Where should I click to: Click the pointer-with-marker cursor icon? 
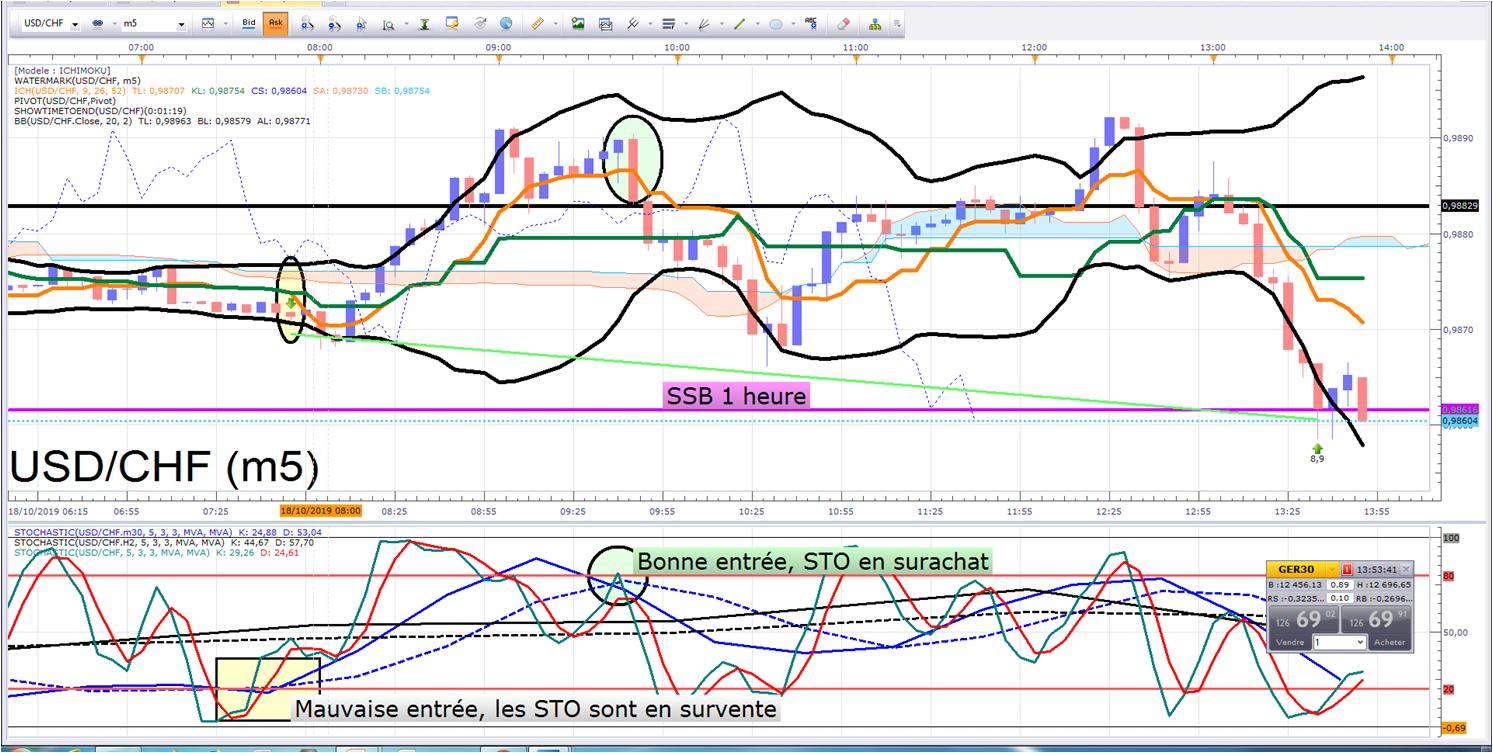point(360,23)
